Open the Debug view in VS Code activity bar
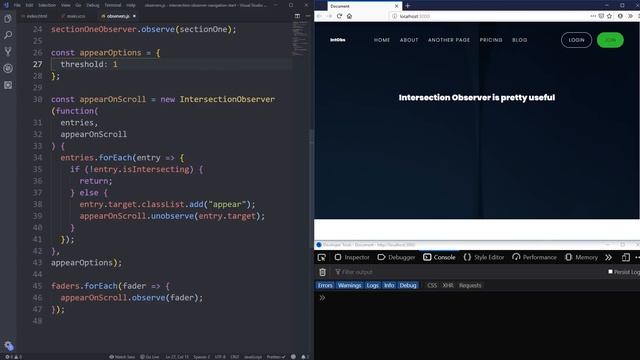Image resolution: width=640 pixels, height=360 pixels. click(x=8, y=68)
